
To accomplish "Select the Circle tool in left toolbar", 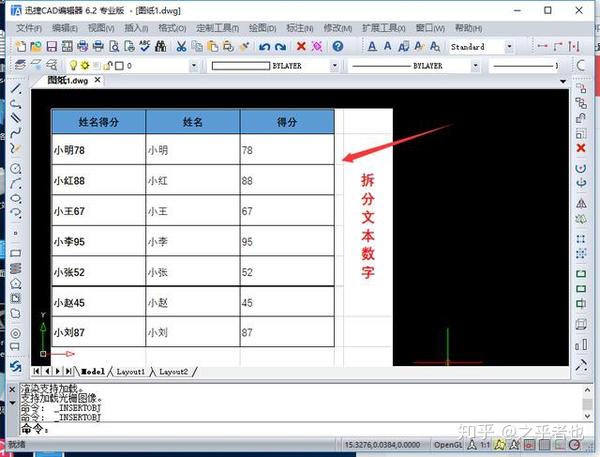I will [x=16, y=168].
